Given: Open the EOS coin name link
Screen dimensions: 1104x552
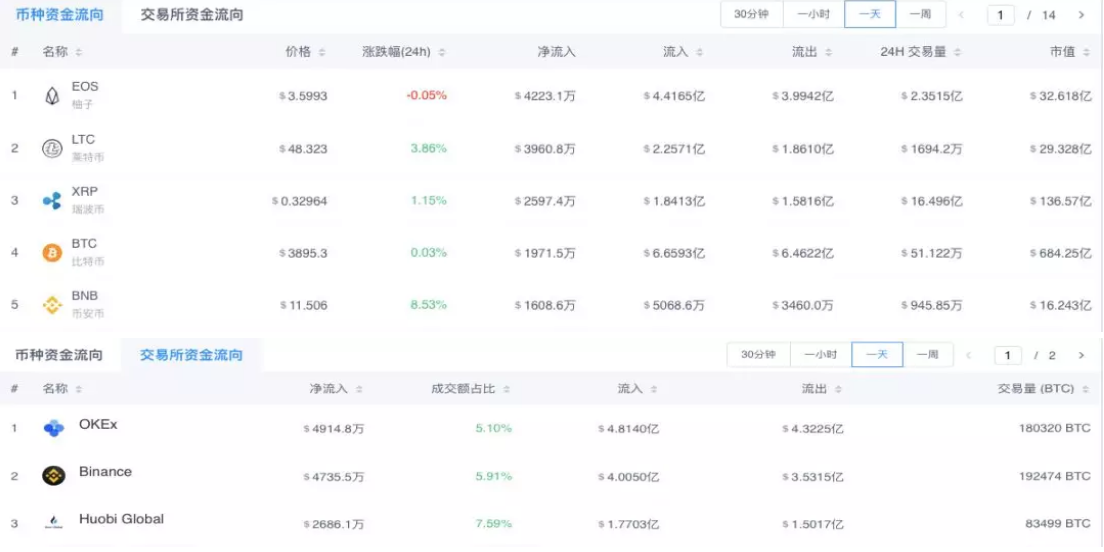Looking at the screenshot, I should (85, 87).
